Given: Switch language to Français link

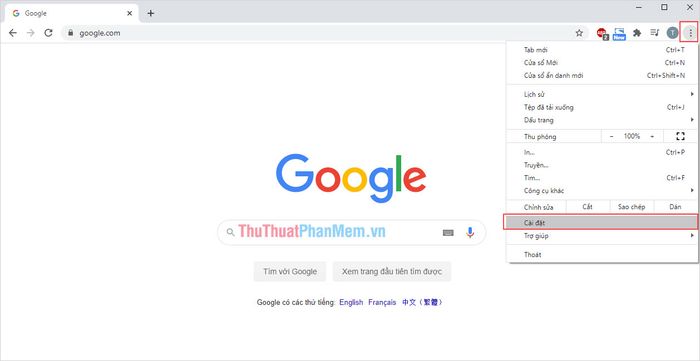Looking at the screenshot, I should (x=382, y=302).
